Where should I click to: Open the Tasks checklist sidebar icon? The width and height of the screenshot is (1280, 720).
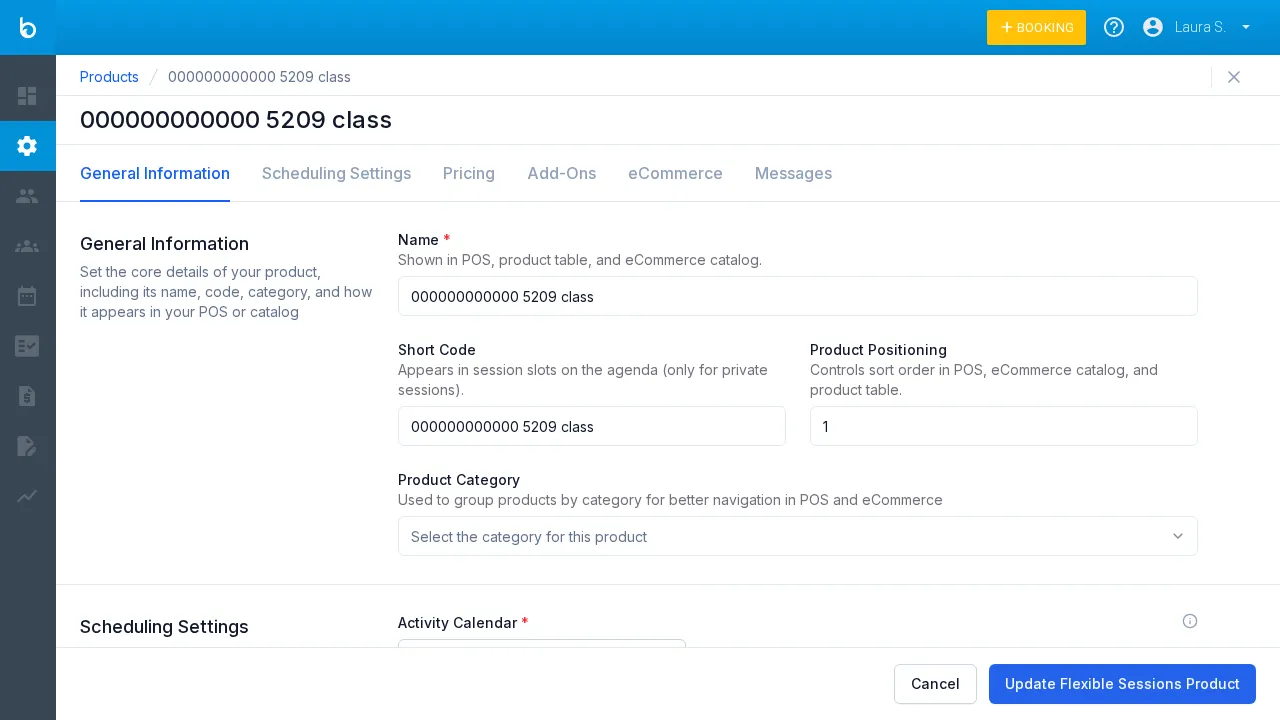coord(28,346)
